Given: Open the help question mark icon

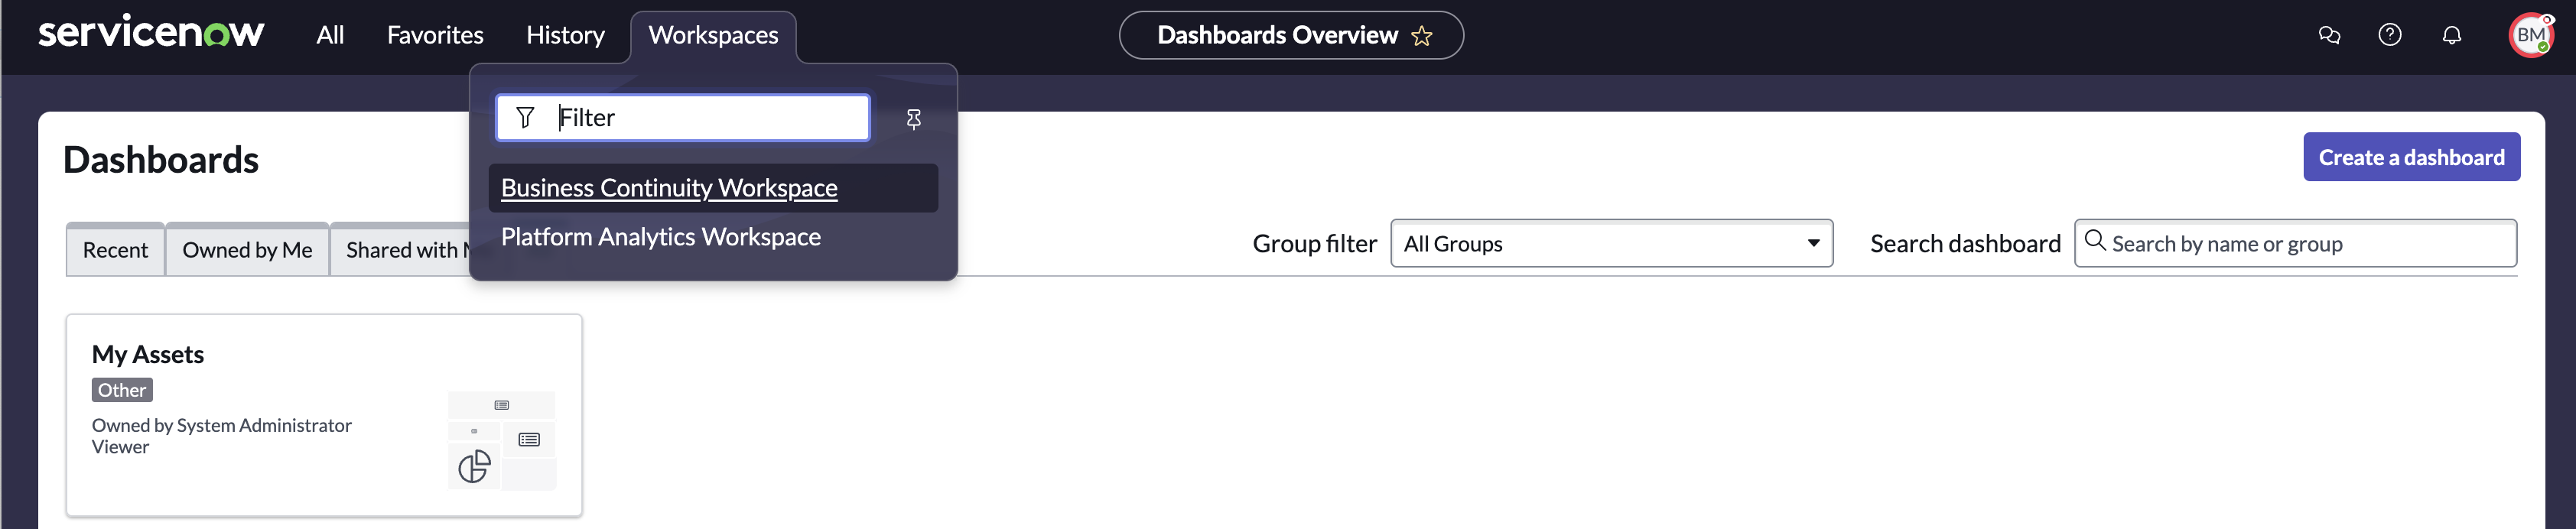Looking at the screenshot, I should [x=2390, y=35].
